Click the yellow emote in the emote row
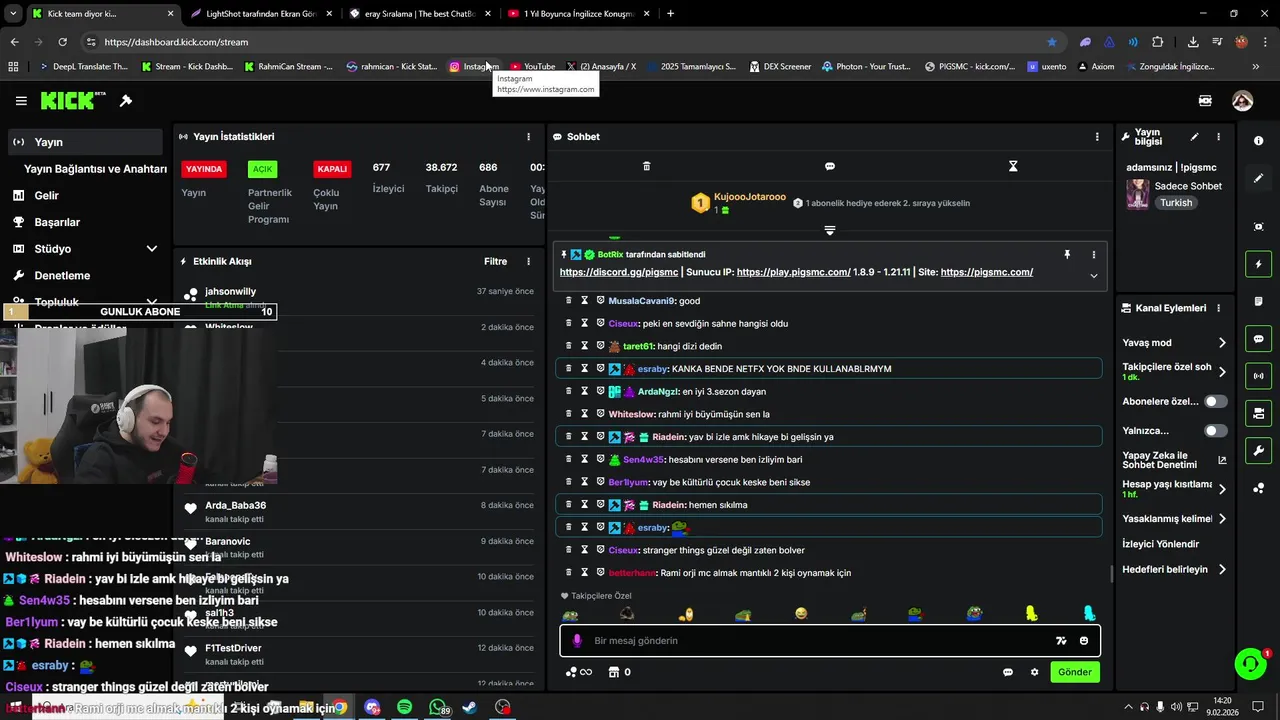Image resolution: width=1280 pixels, height=720 pixels. [x=1031, y=614]
